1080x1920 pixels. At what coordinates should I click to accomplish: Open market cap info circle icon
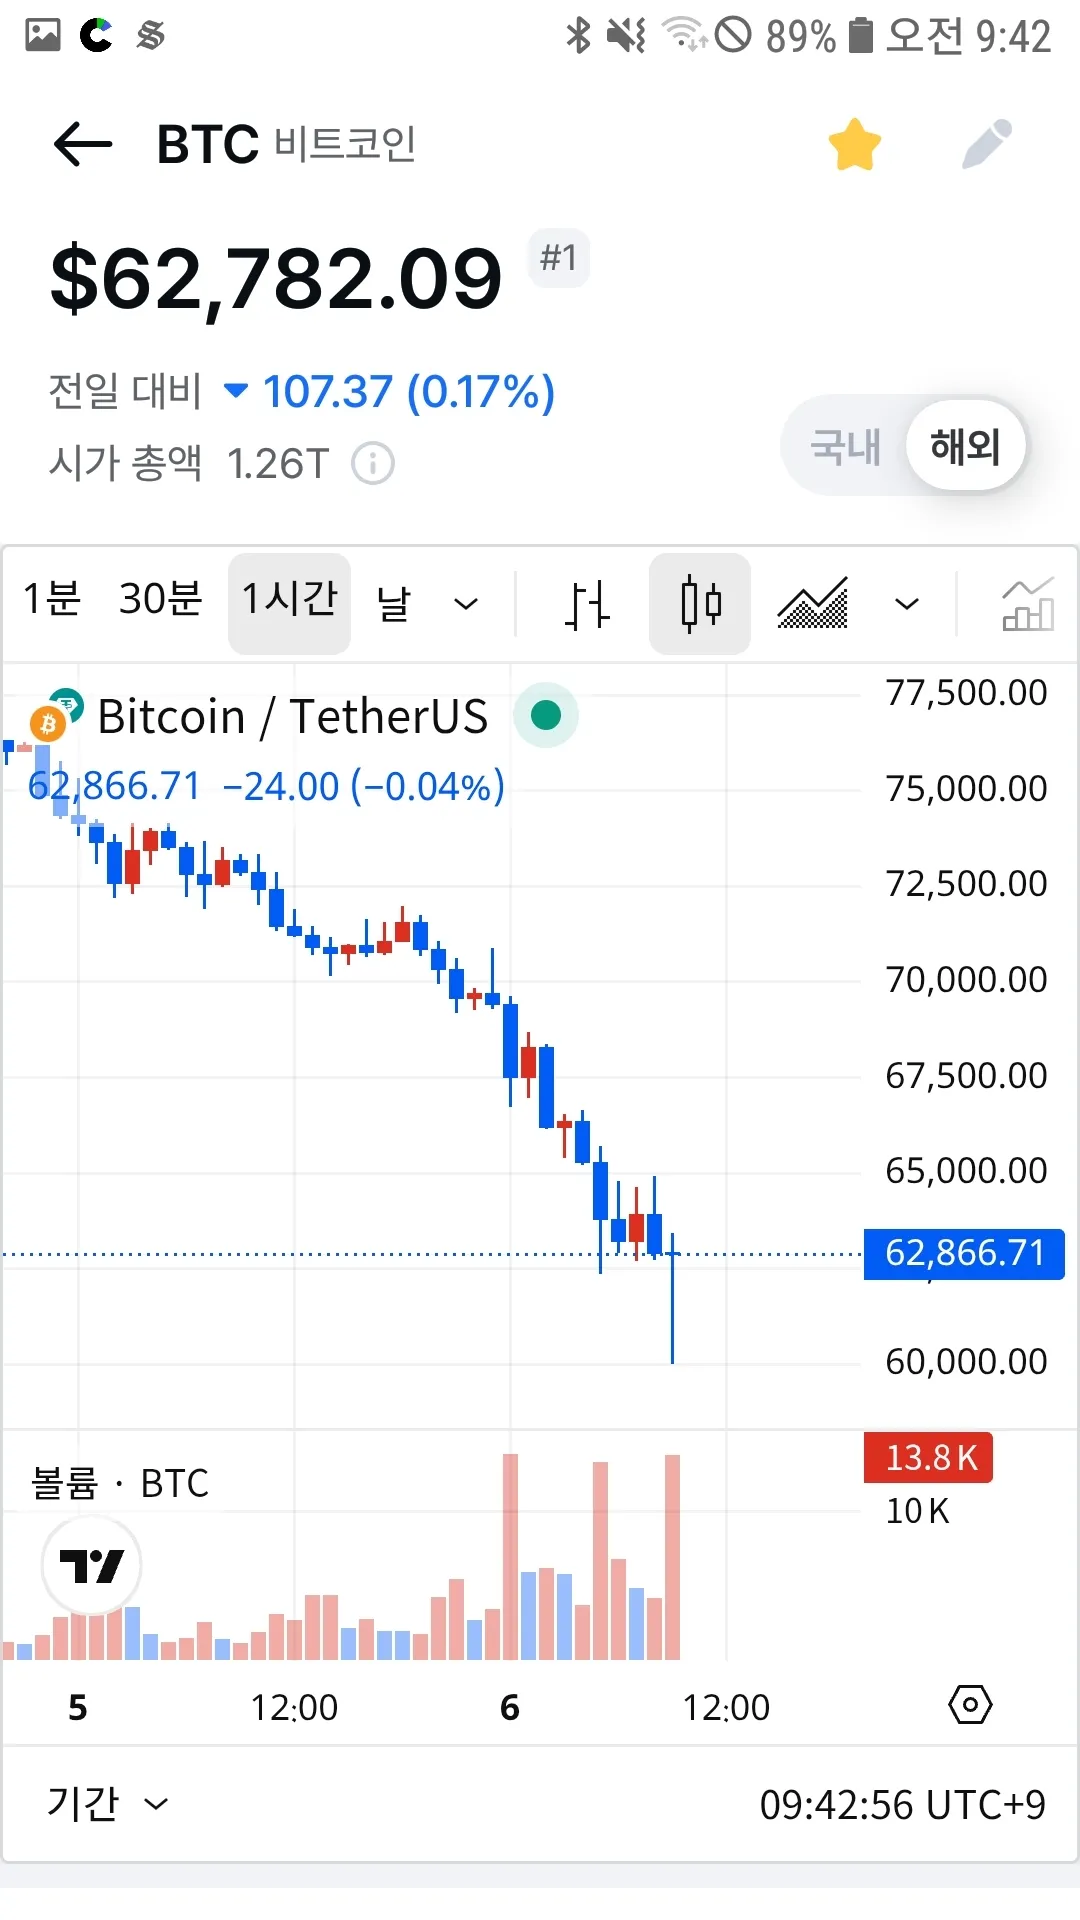pyautogui.click(x=373, y=464)
